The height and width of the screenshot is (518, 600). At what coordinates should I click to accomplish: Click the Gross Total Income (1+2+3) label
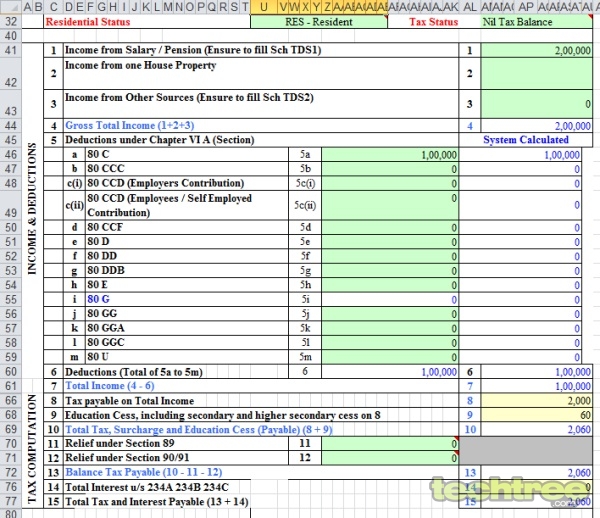[x=130, y=125]
